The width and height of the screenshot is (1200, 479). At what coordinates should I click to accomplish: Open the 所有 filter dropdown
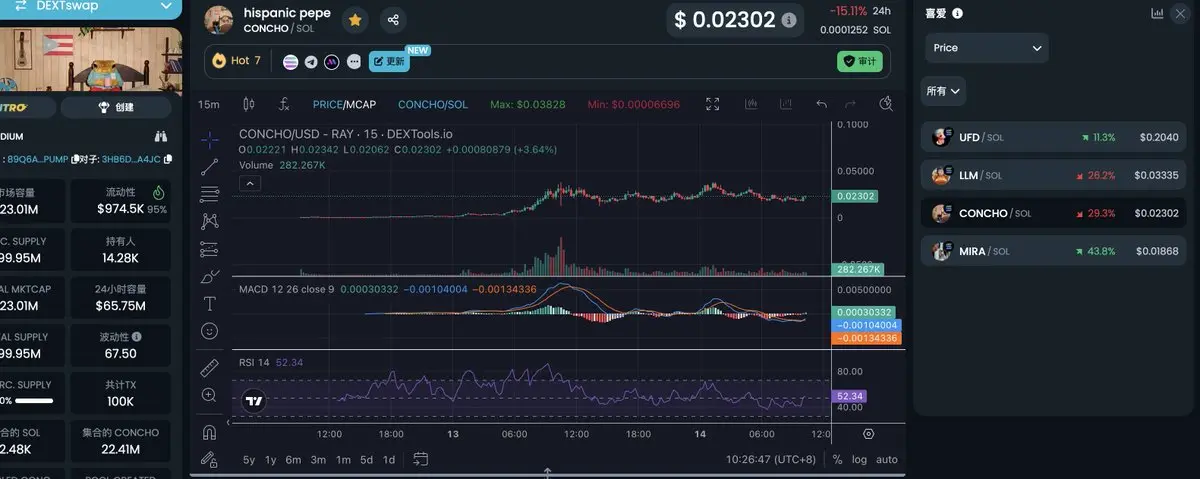coord(943,91)
